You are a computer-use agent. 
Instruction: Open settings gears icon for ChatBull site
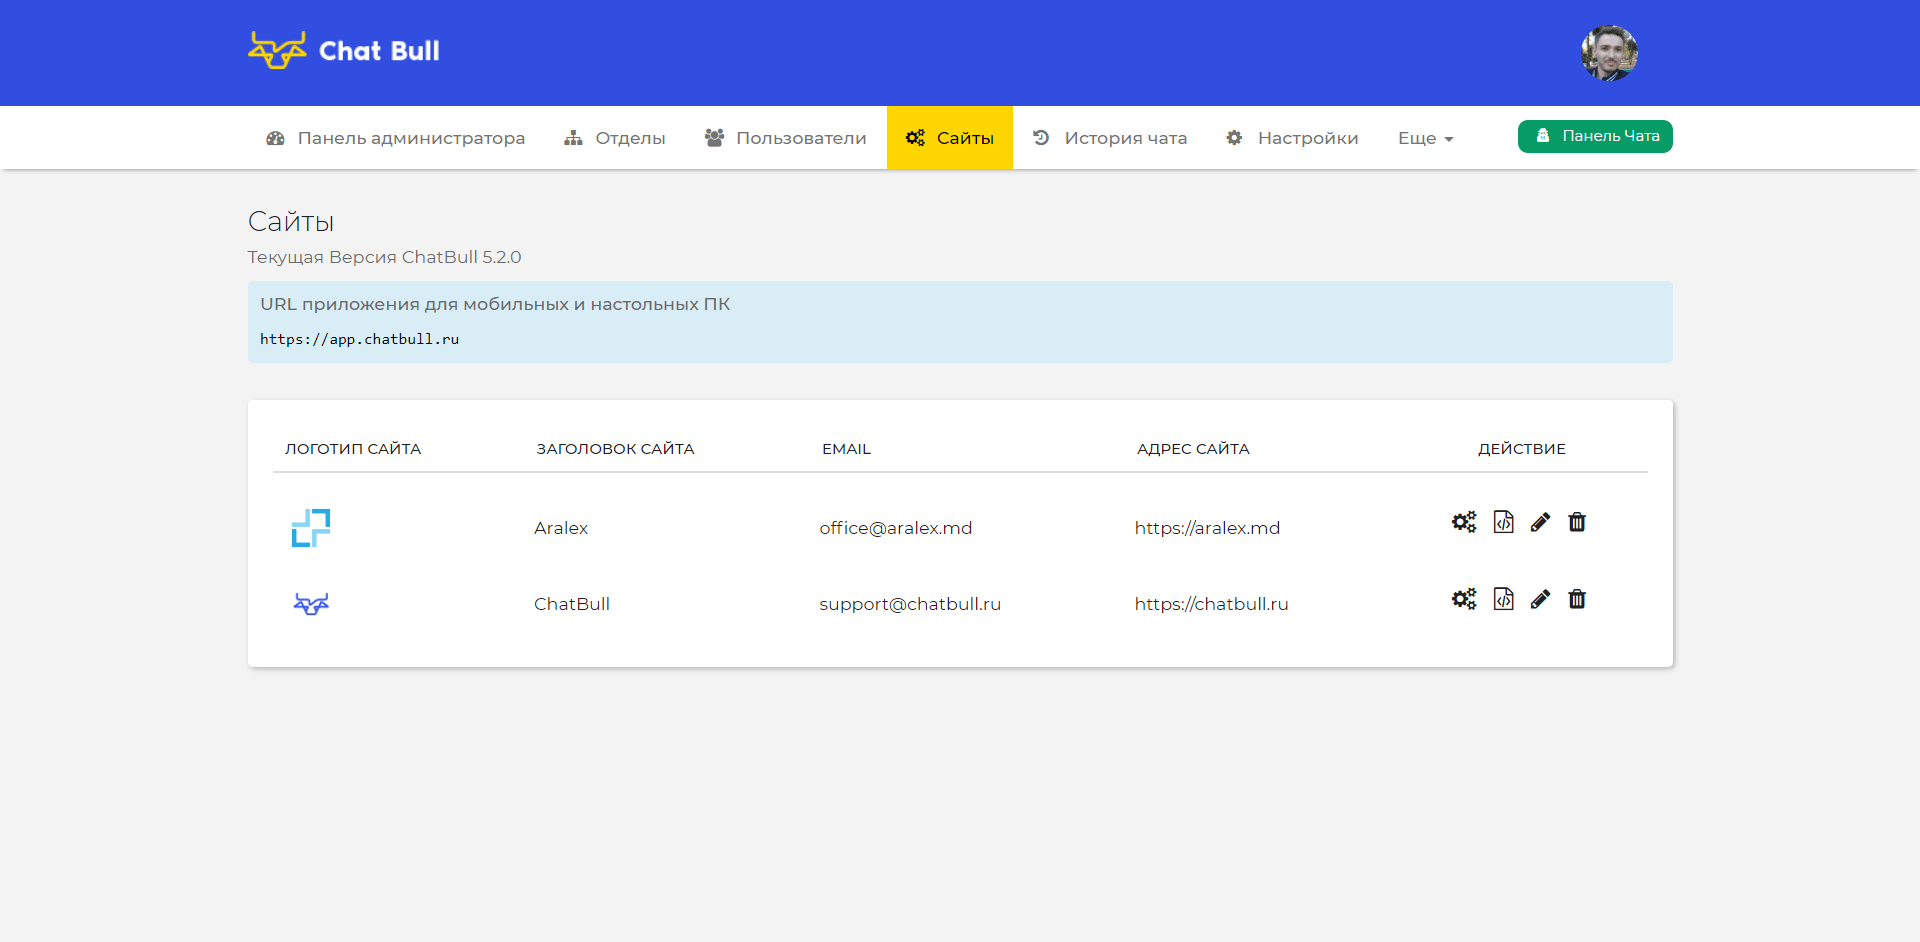point(1464,599)
